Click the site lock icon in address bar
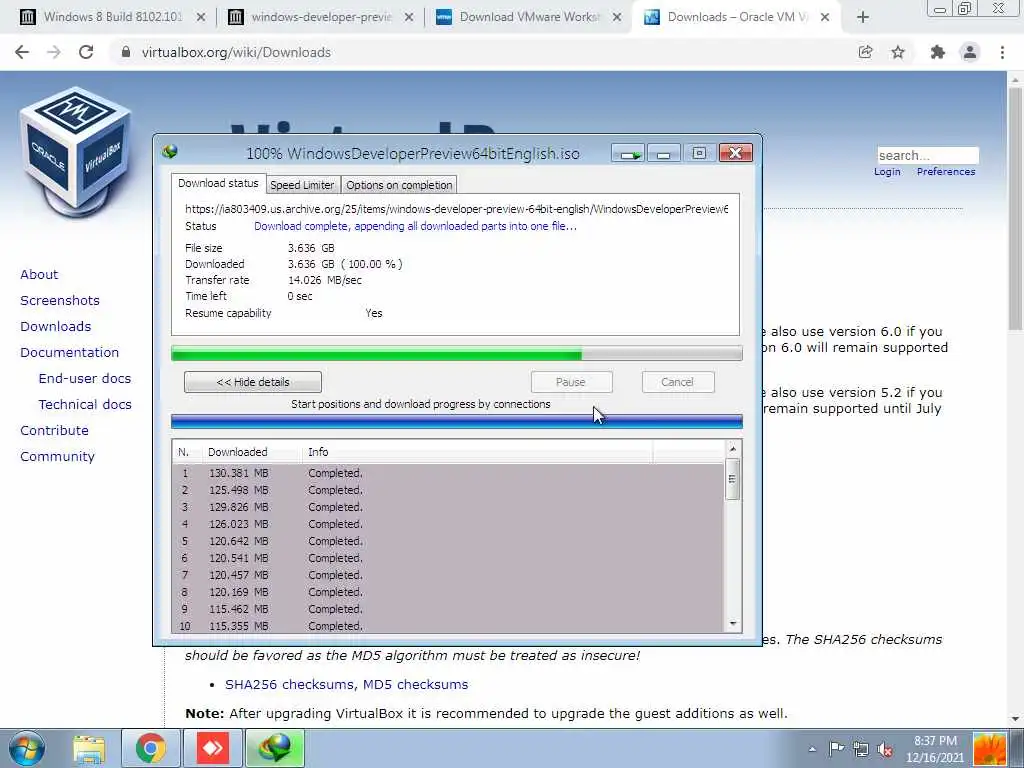The height and width of the screenshot is (768, 1024). (x=126, y=52)
